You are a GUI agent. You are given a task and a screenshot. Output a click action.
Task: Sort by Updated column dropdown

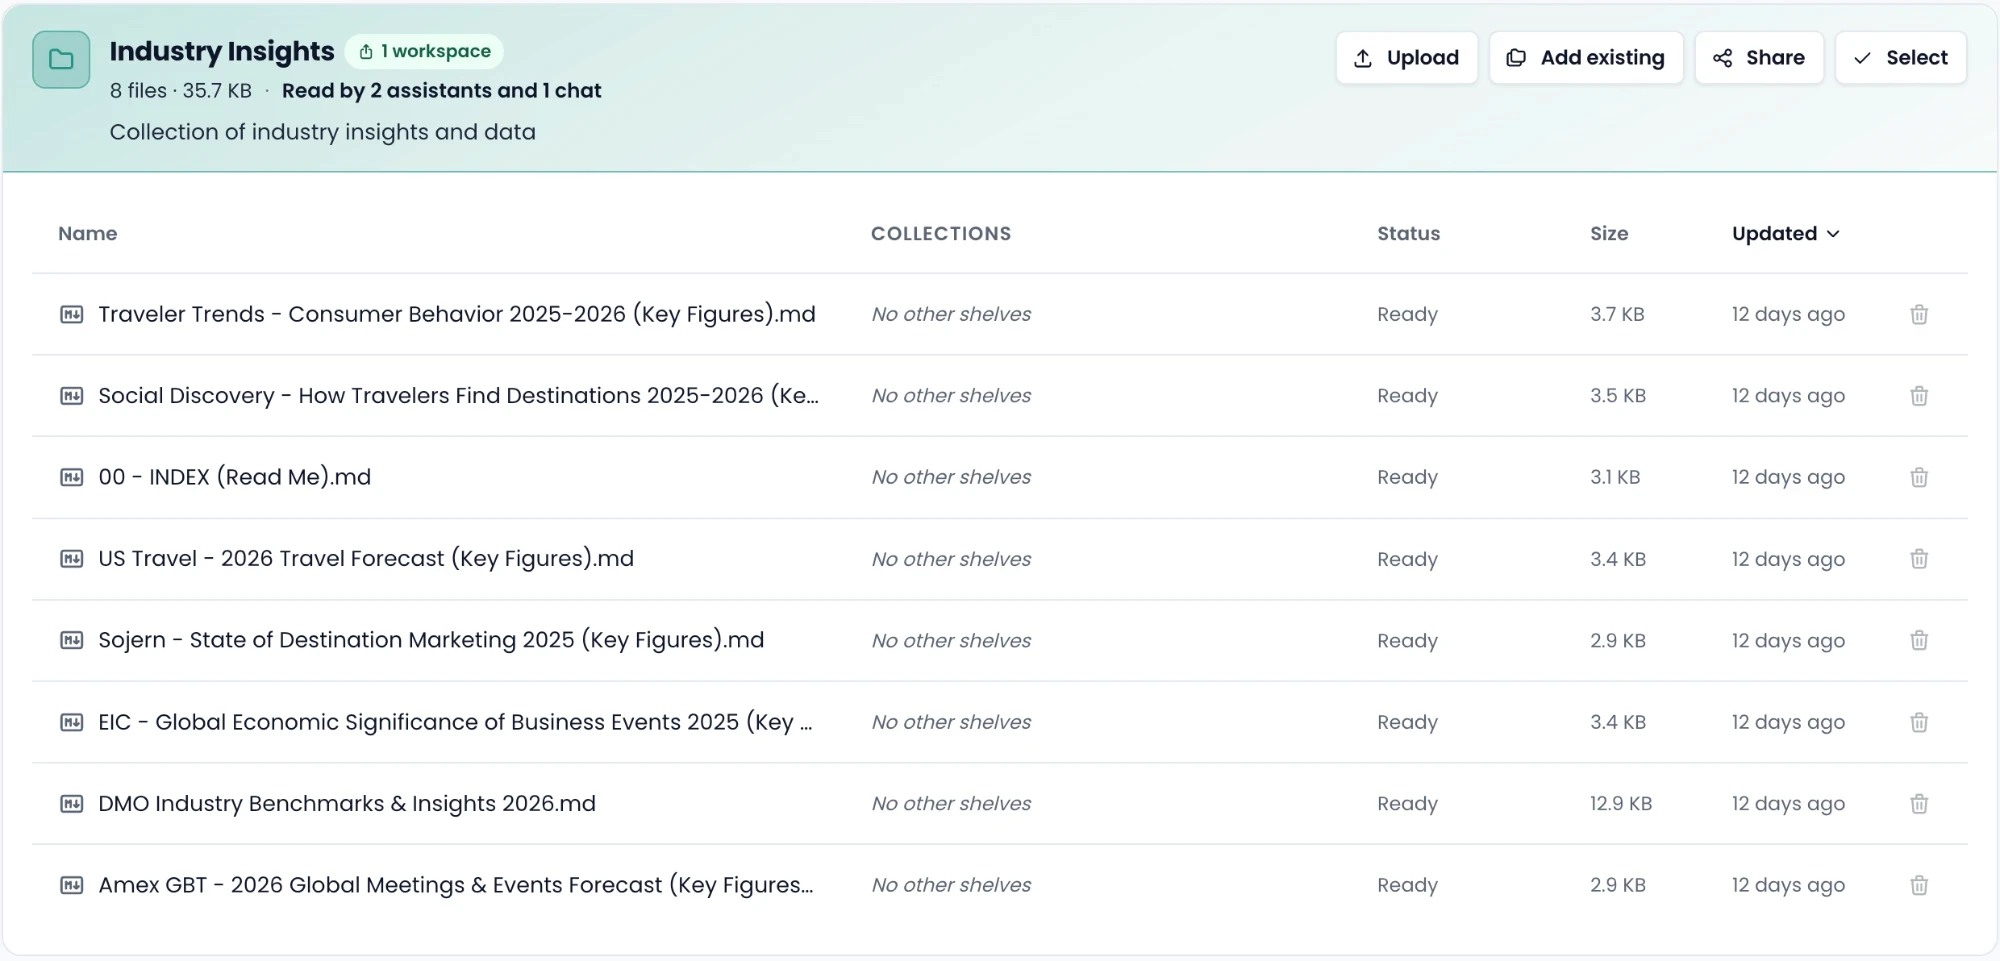[x=1786, y=233]
